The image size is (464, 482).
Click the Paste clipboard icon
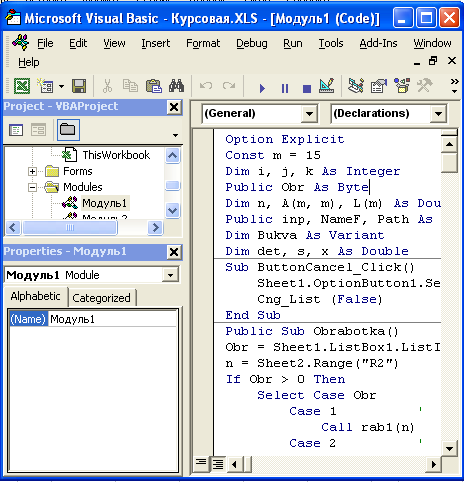click(154, 86)
